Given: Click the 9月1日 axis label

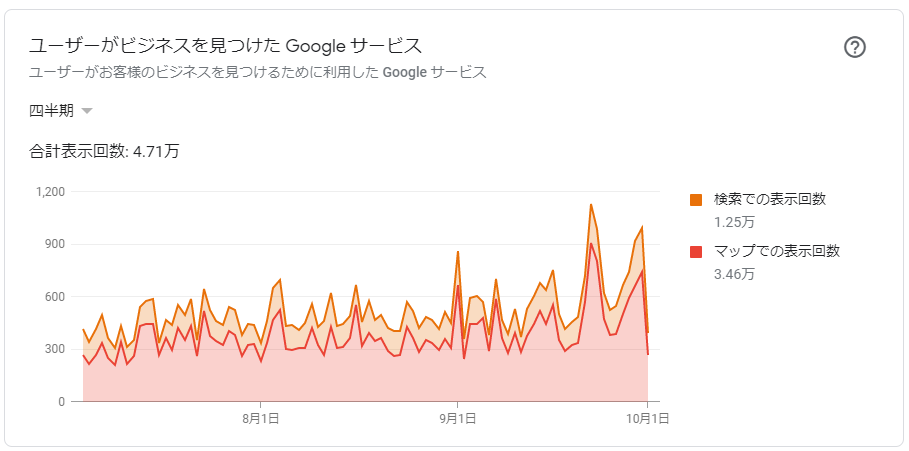Looking at the screenshot, I should point(458,419).
